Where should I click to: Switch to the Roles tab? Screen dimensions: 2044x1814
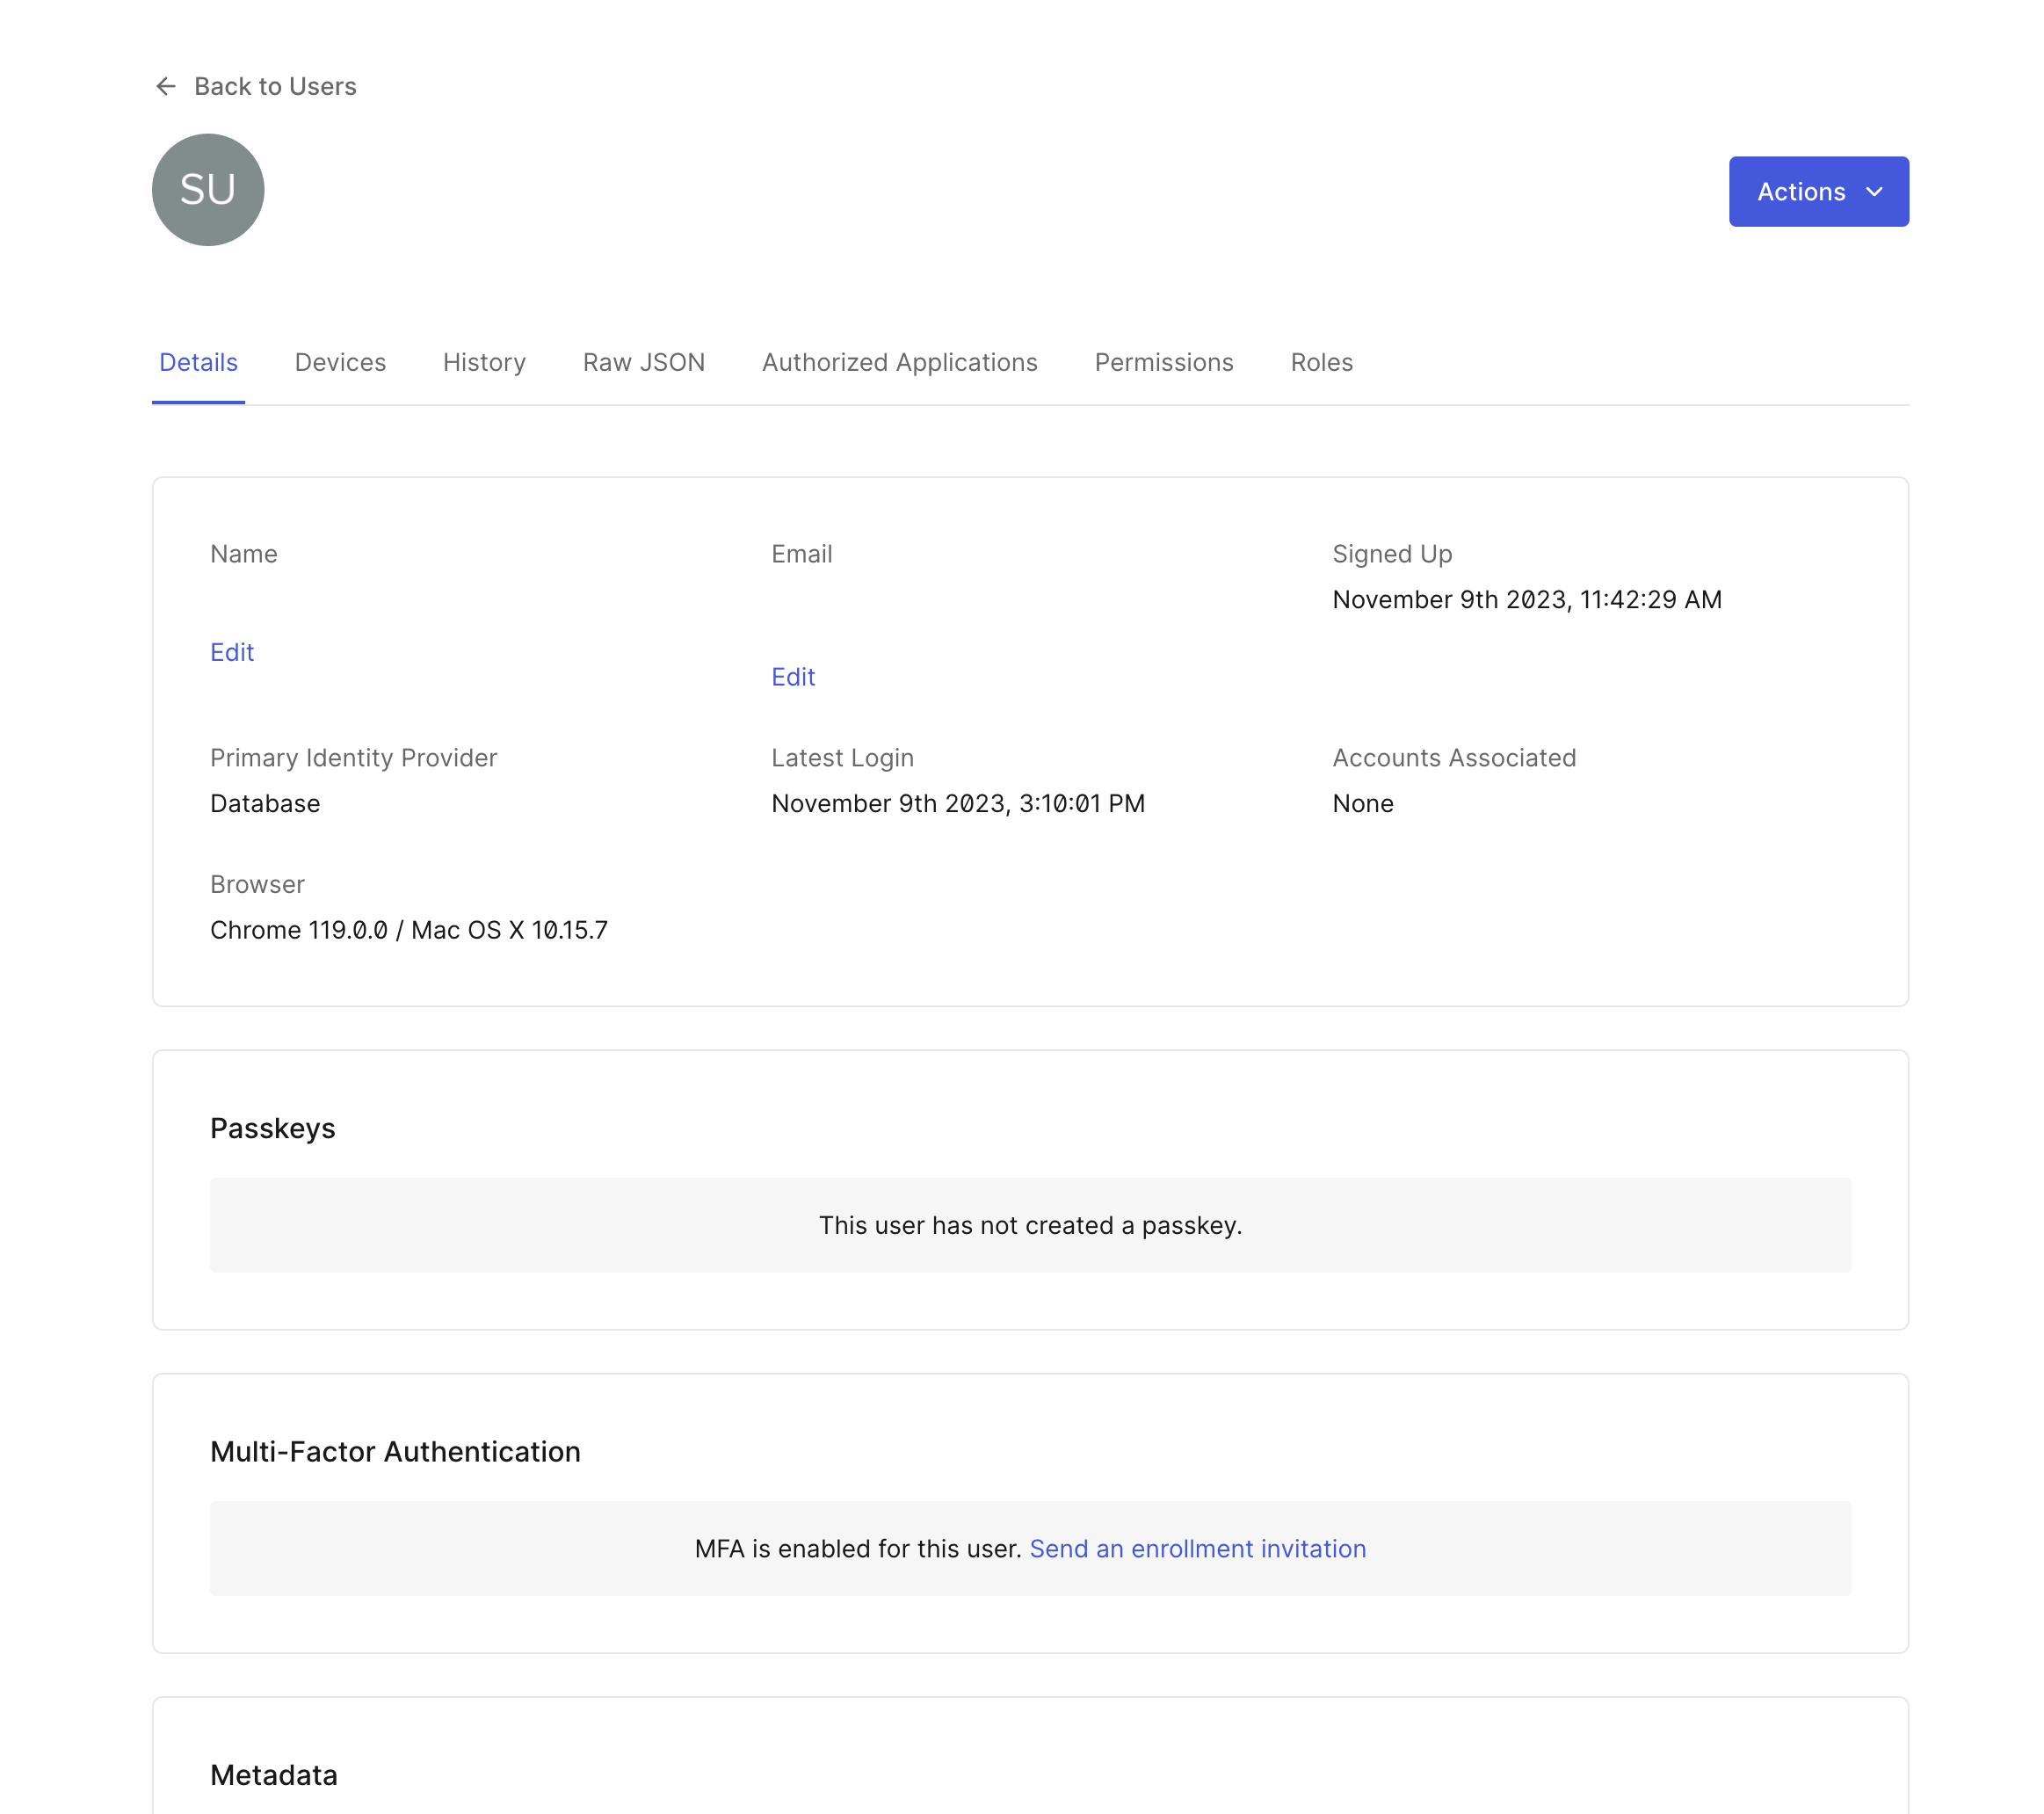[1321, 362]
